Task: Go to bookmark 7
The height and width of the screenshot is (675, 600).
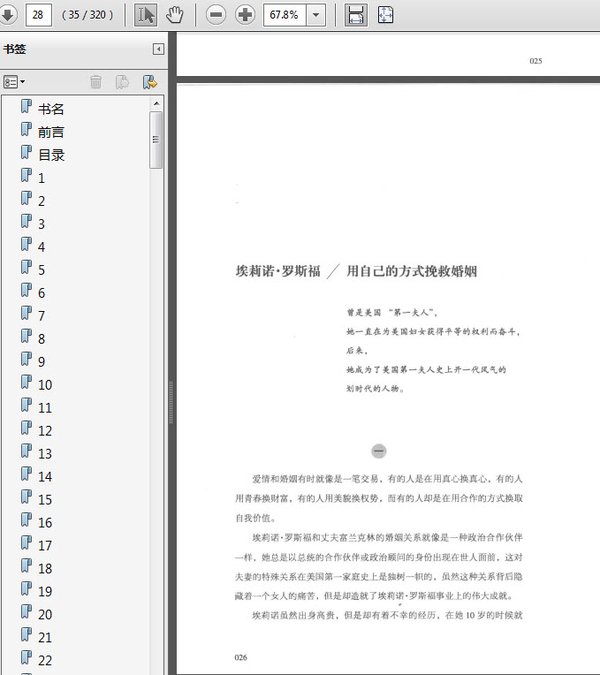Action: coord(41,316)
